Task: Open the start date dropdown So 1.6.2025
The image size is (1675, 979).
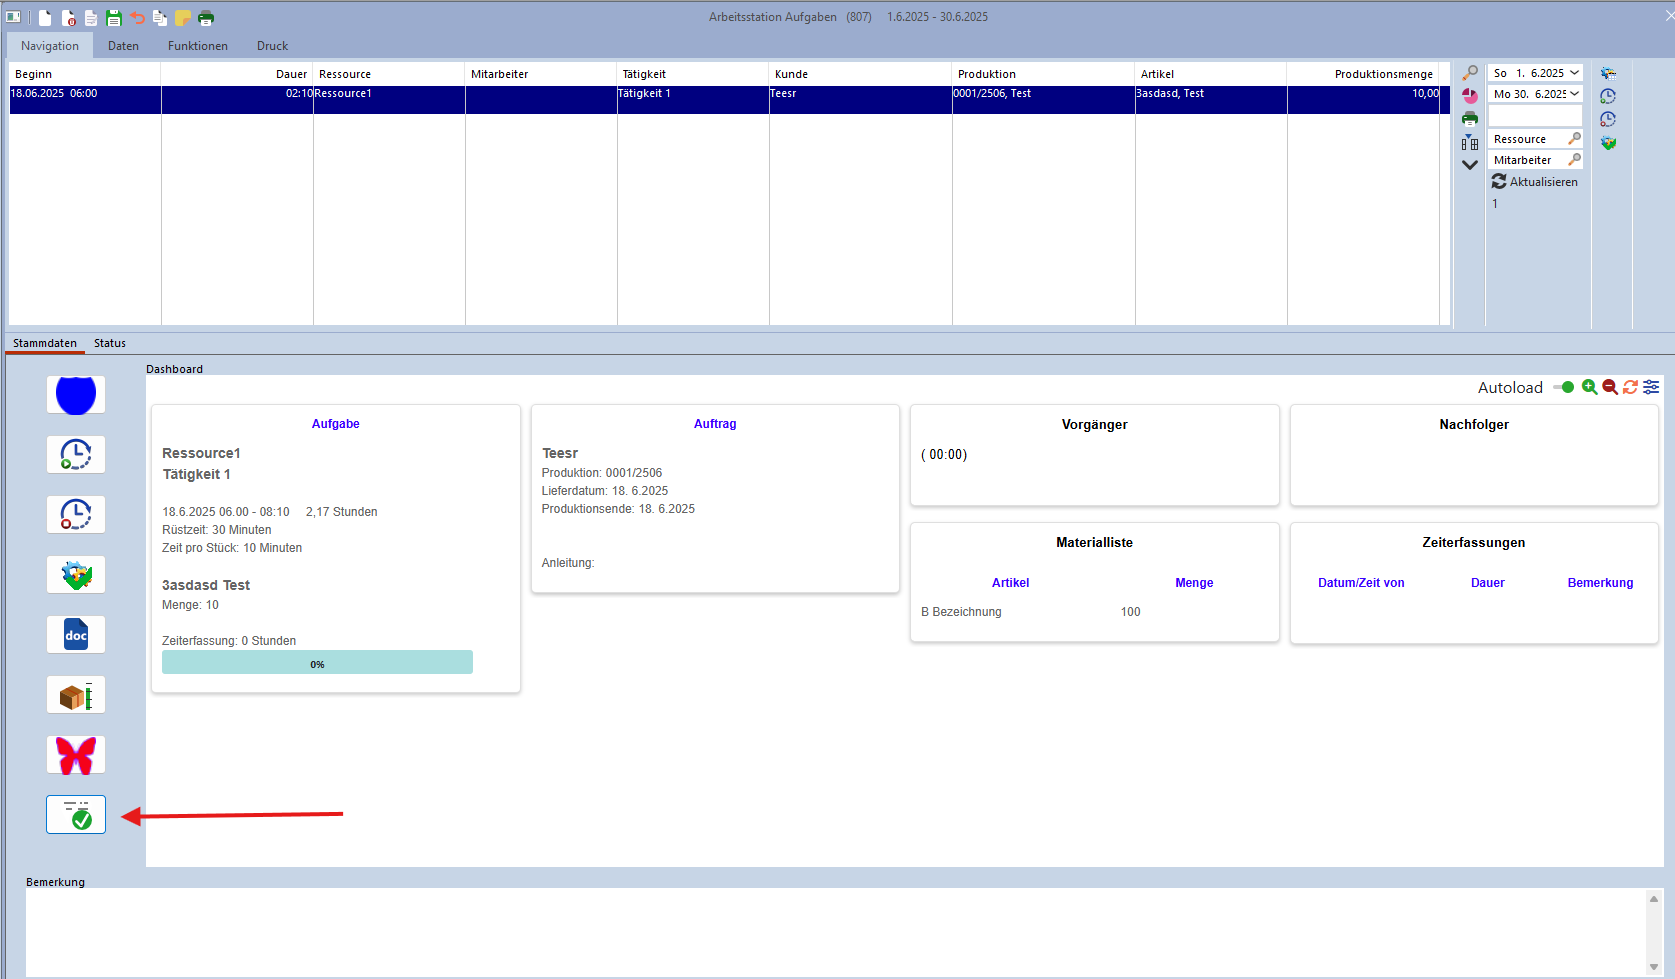Action: tap(1574, 73)
